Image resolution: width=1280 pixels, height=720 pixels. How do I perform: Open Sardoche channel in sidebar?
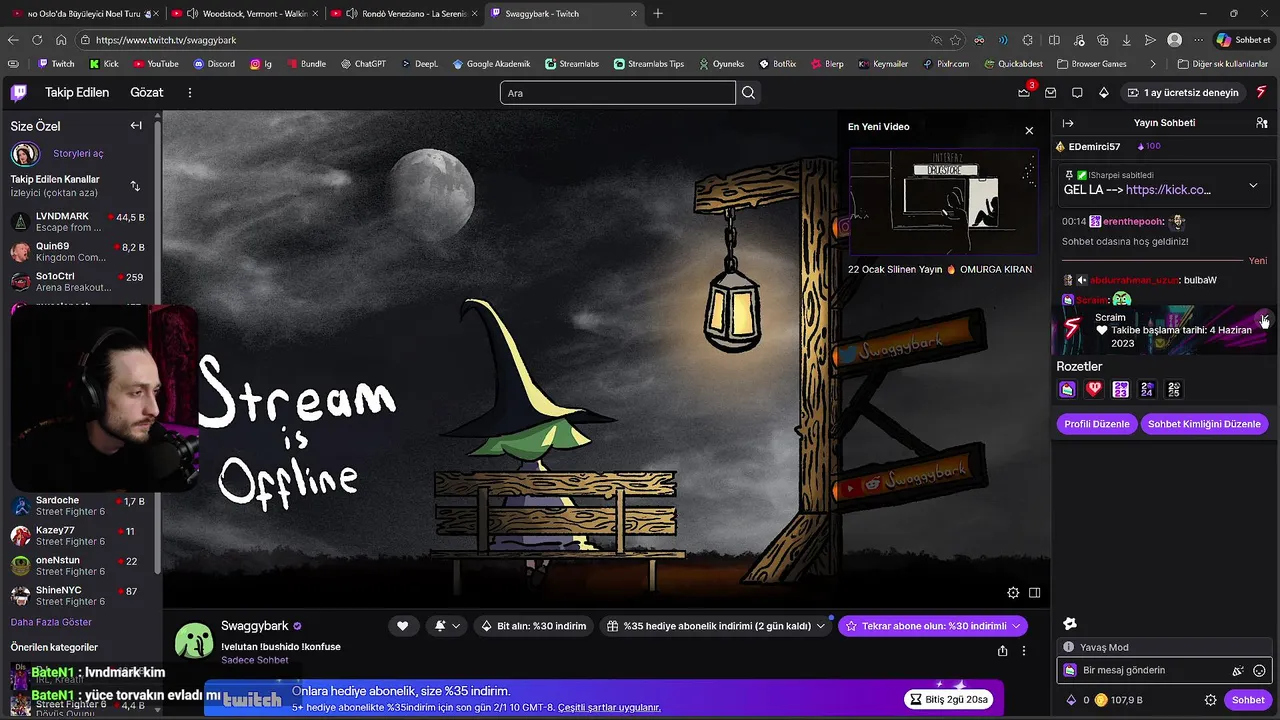78,506
